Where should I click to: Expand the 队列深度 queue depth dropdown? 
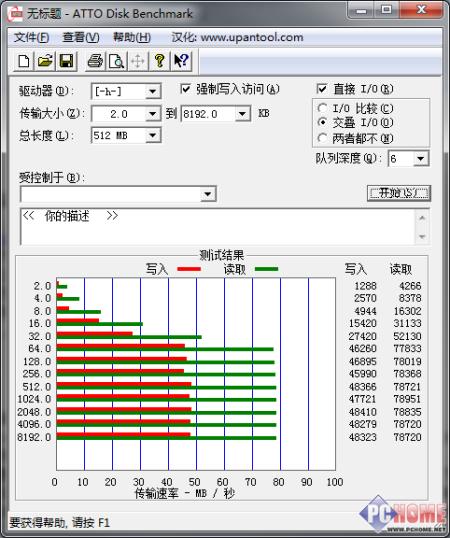point(421,159)
